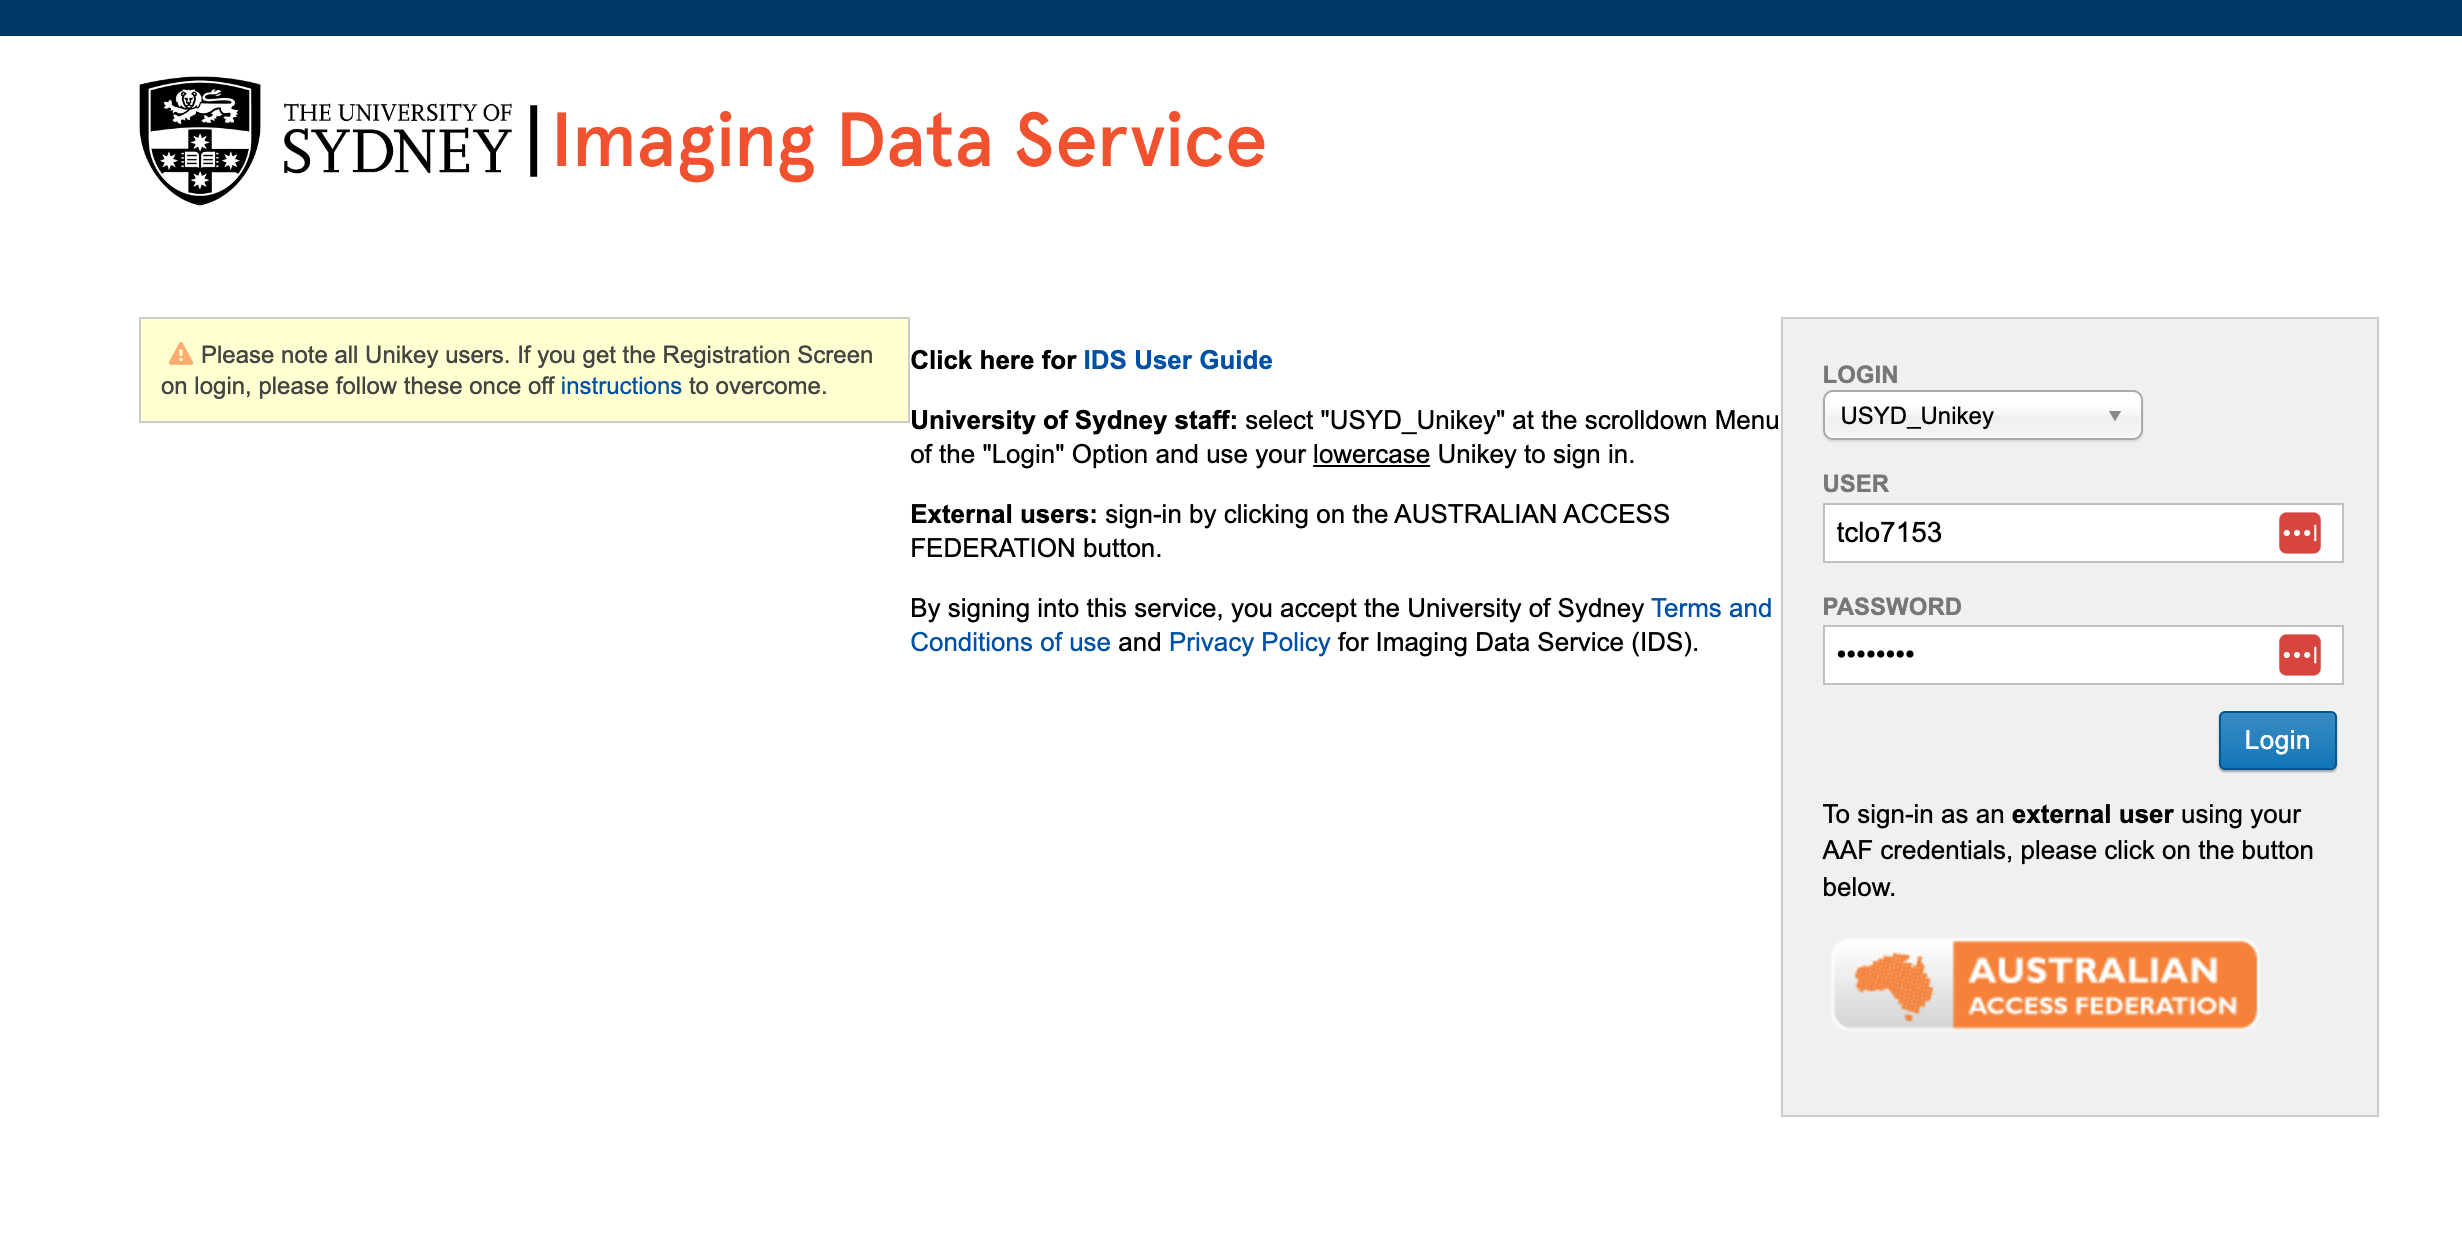Click the password manager icon in USER field
This screenshot has width=2462, height=1234.
tap(2299, 533)
